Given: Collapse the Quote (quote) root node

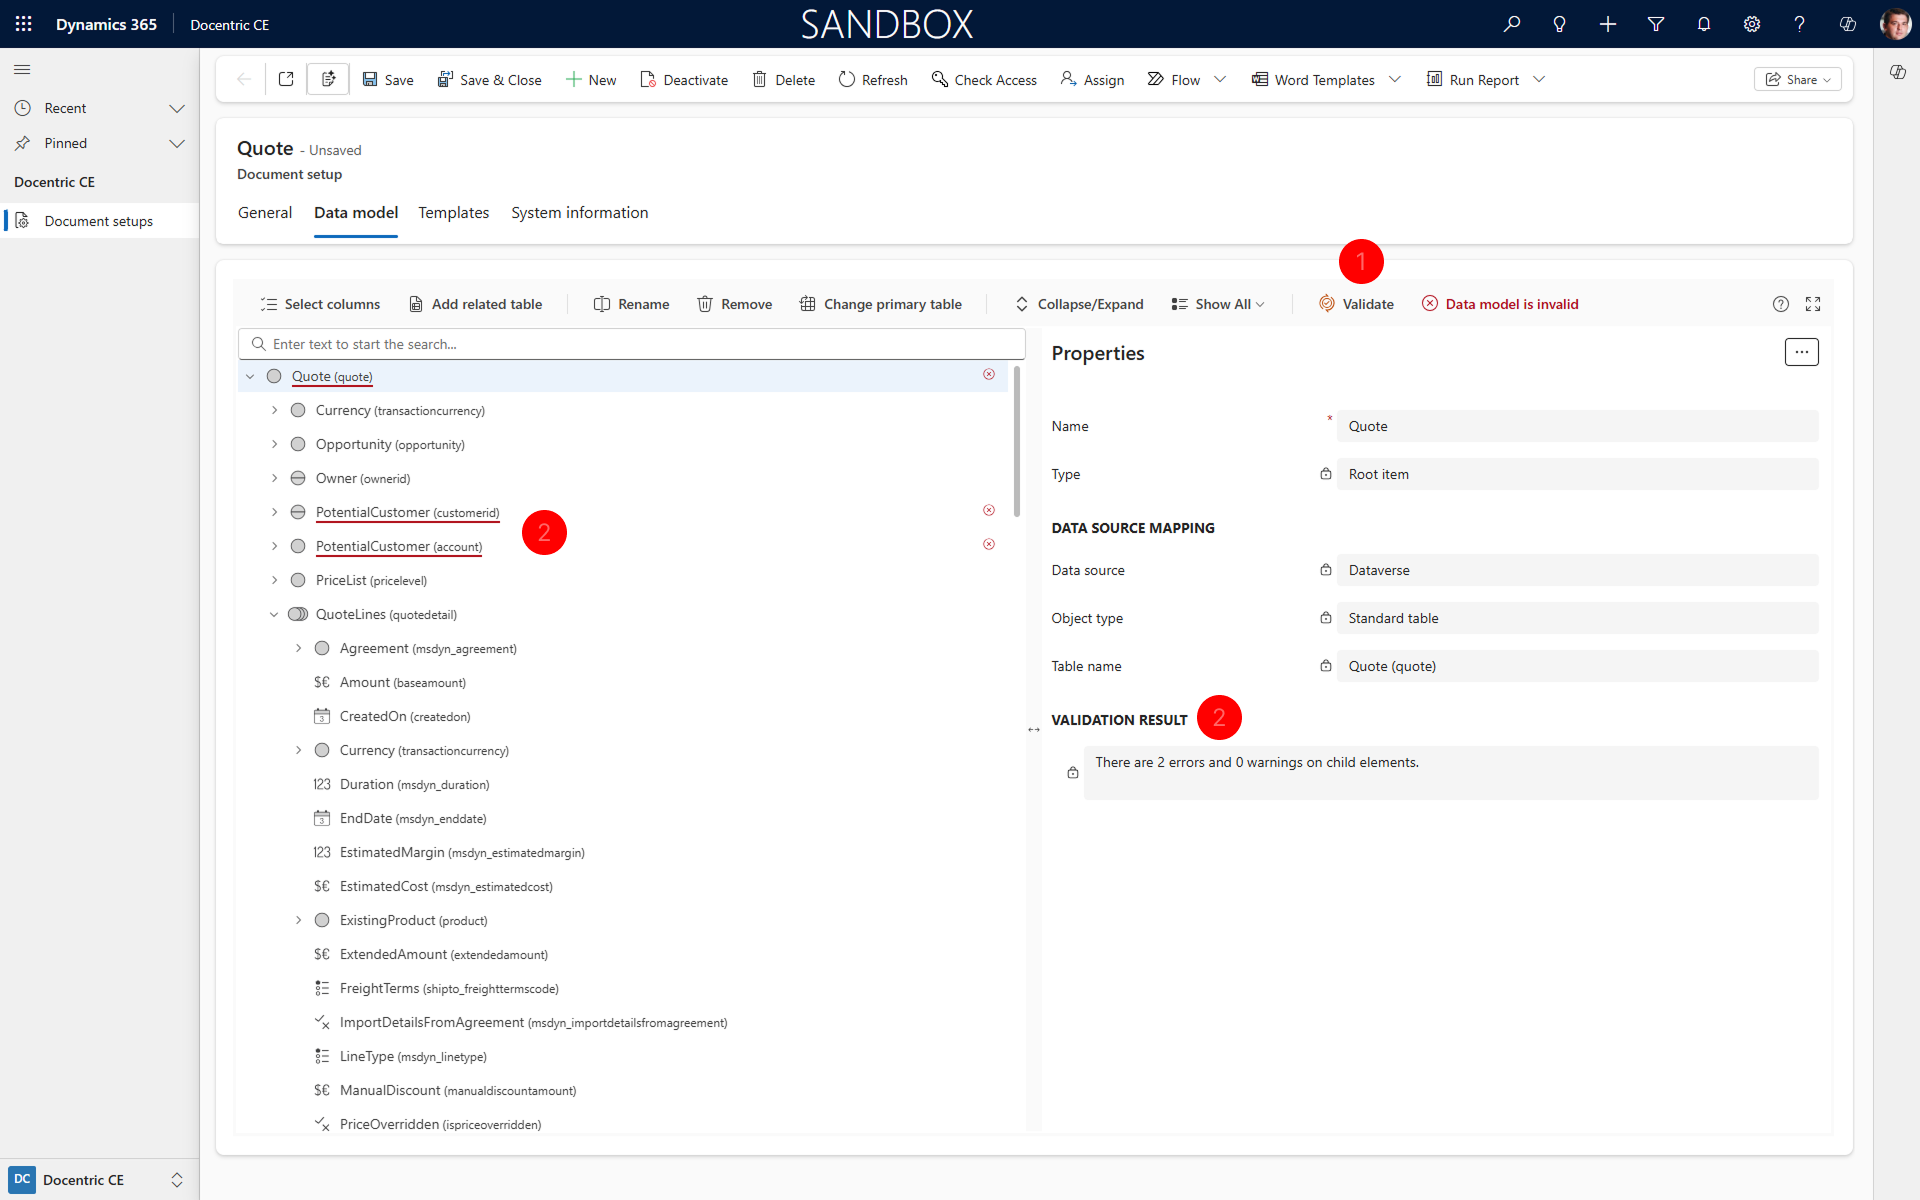Looking at the screenshot, I should click(x=250, y=376).
